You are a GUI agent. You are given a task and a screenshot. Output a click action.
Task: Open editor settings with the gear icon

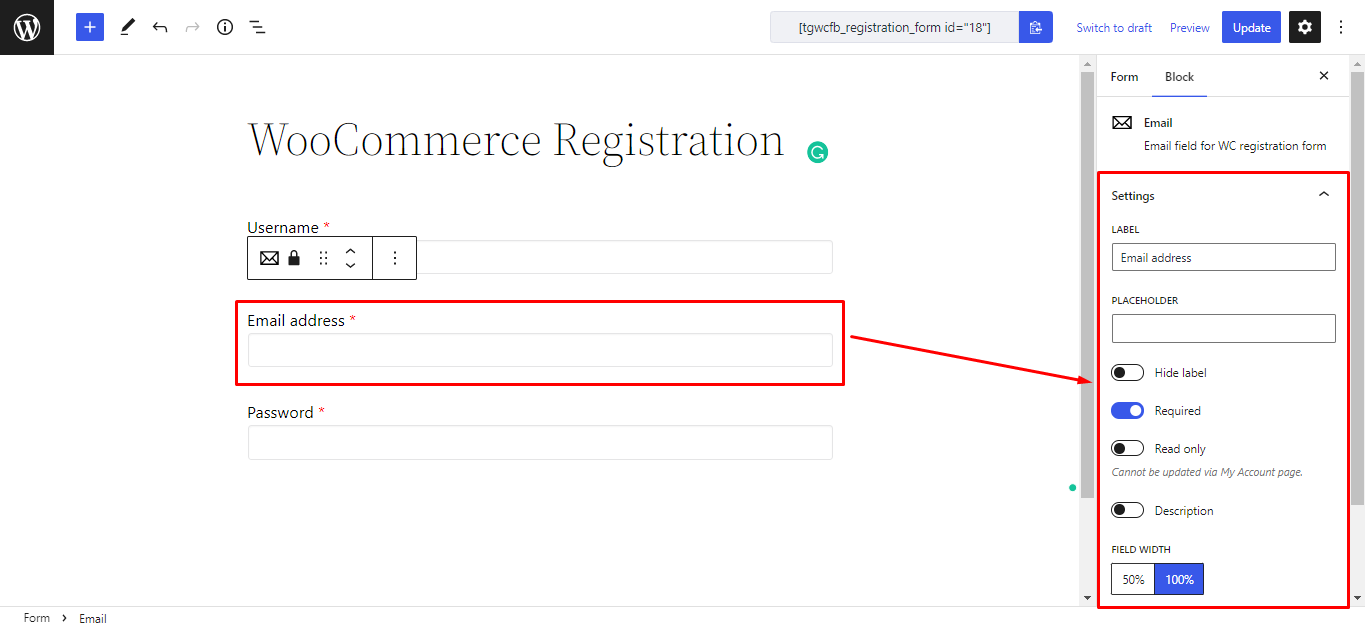[1304, 27]
